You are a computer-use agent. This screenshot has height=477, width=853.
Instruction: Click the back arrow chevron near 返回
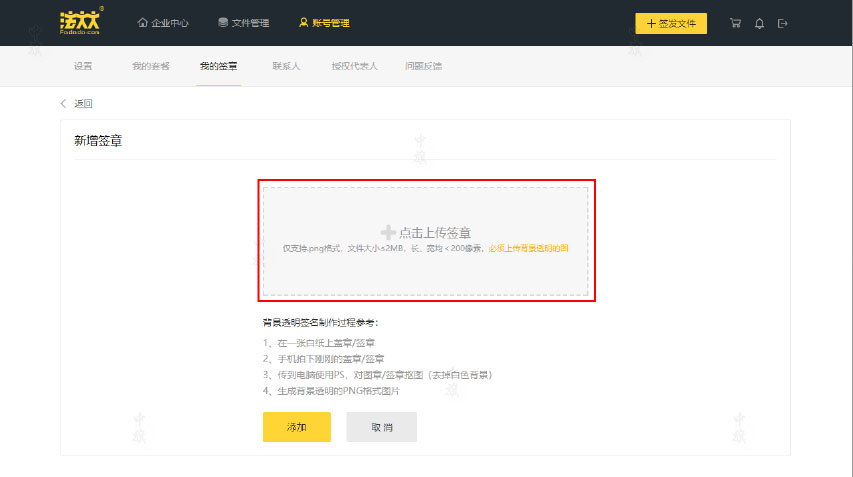click(x=65, y=103)
